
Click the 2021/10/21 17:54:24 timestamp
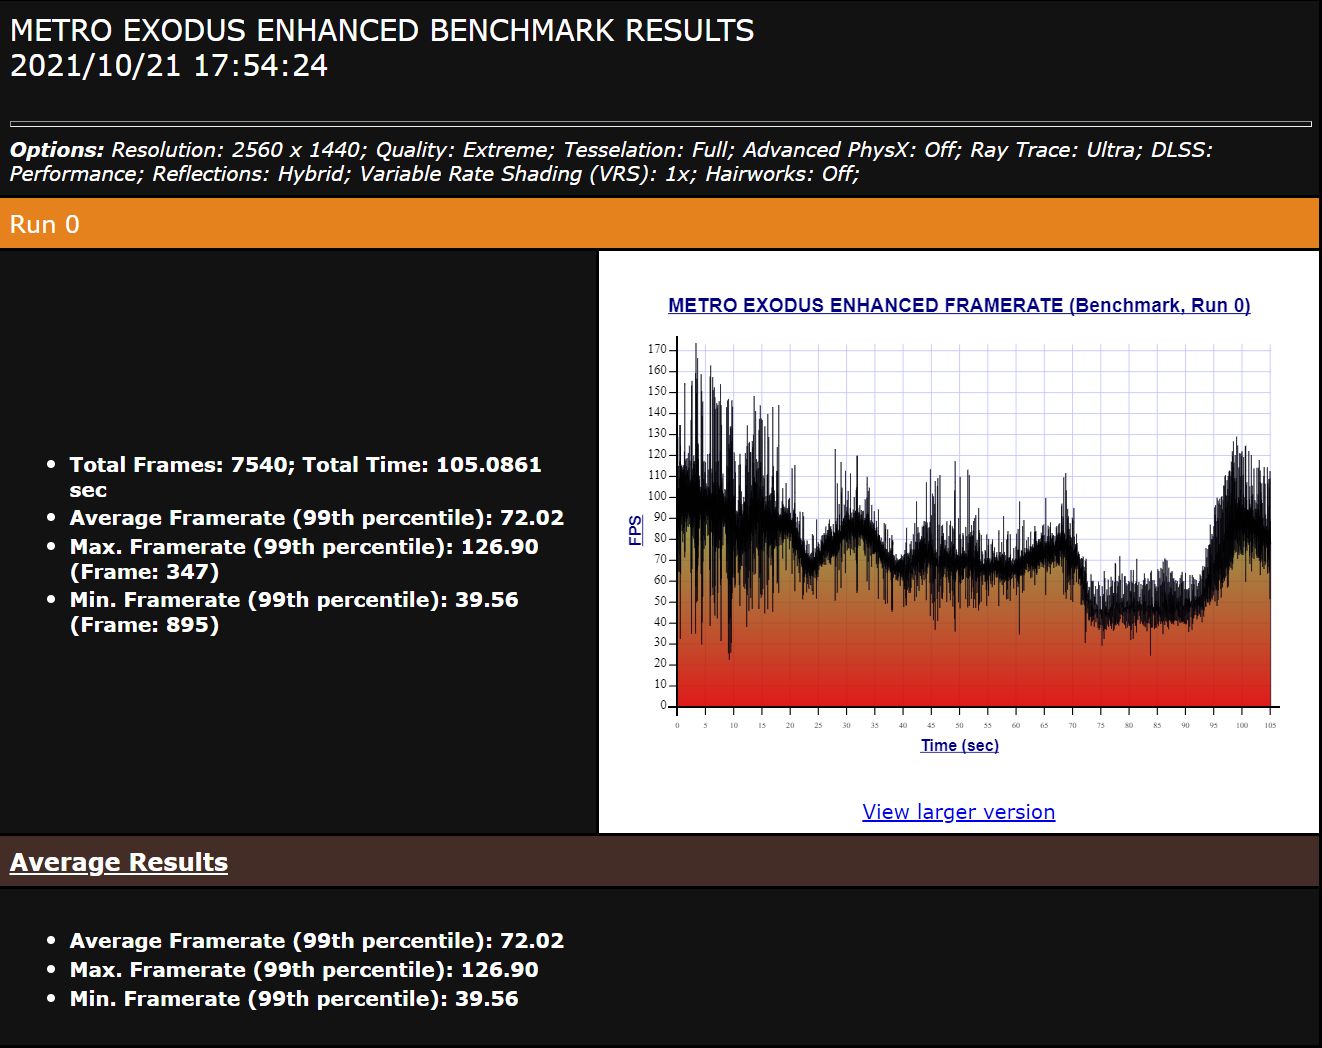(x=169, y=66)
